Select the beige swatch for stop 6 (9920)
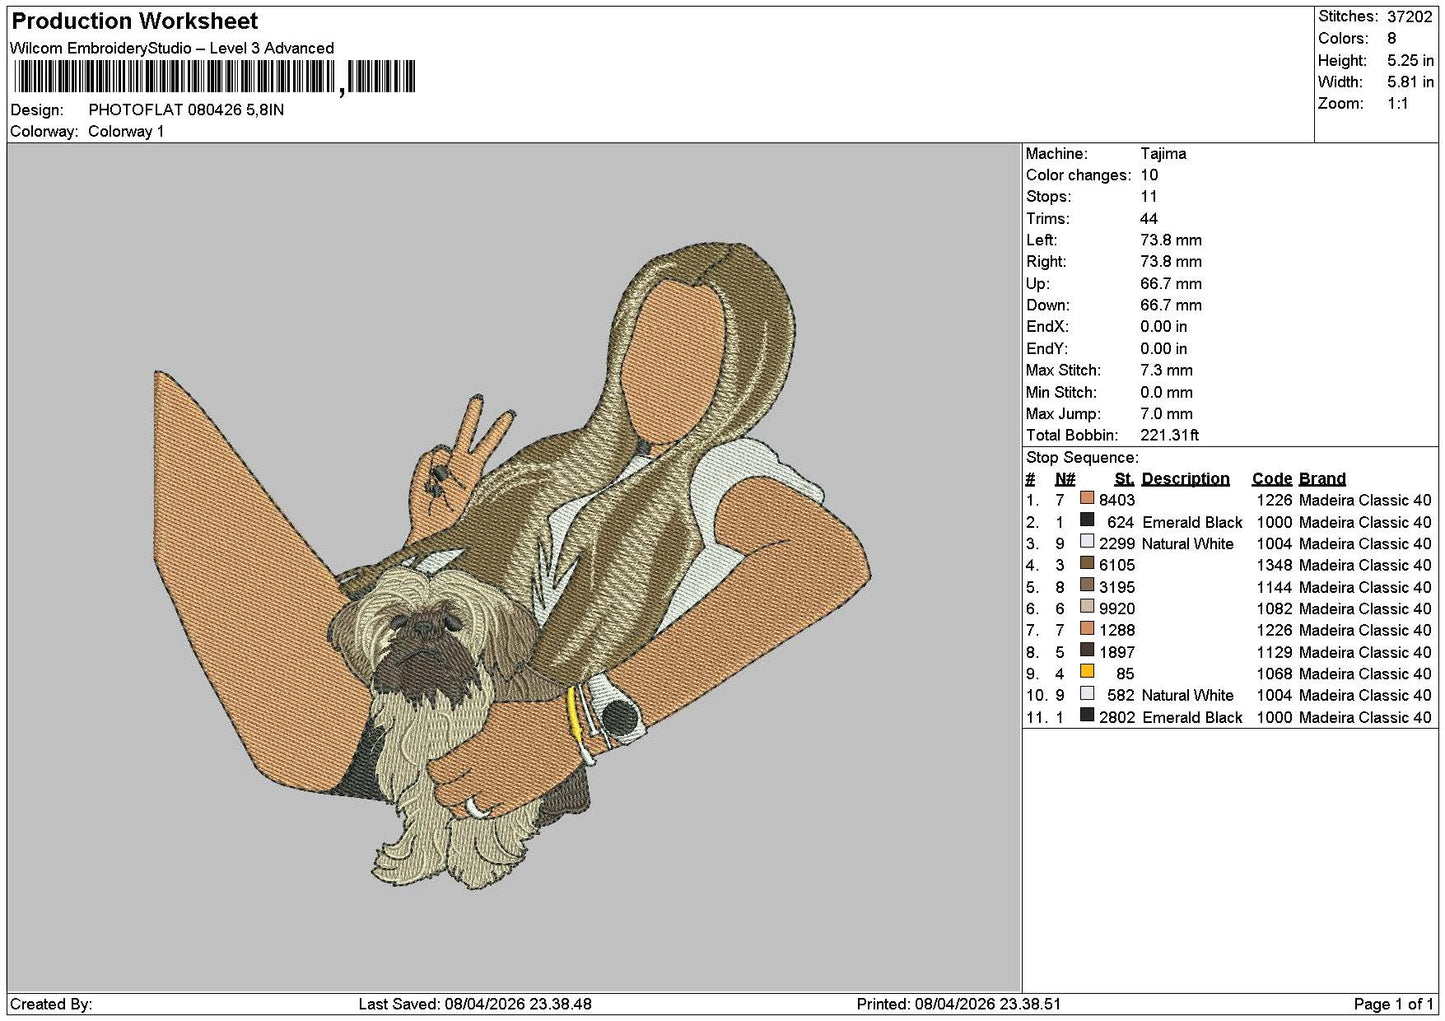Image resolution: width=1445 pixels, height=1021 pixels. tap(1087, 606)
